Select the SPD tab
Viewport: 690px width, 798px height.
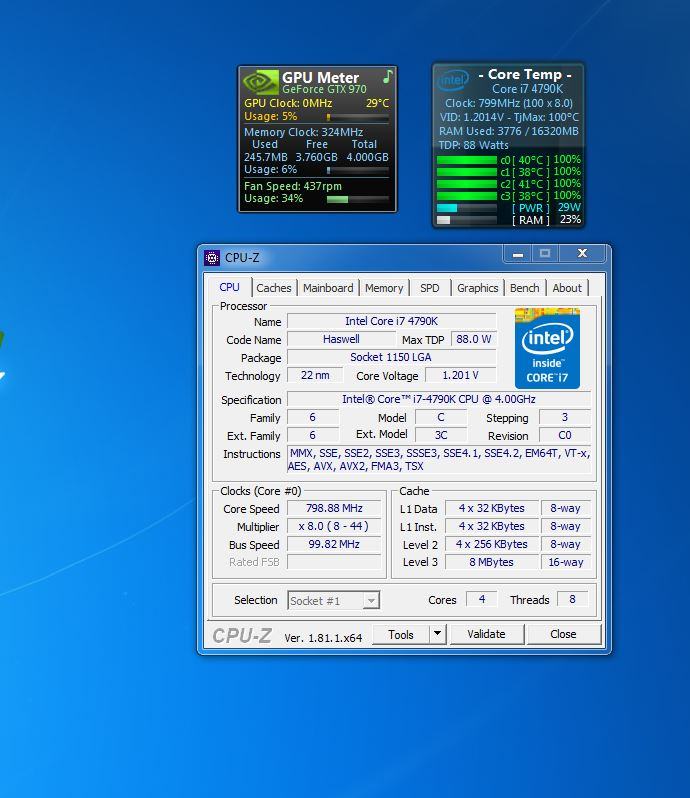[x=429, y=288]
